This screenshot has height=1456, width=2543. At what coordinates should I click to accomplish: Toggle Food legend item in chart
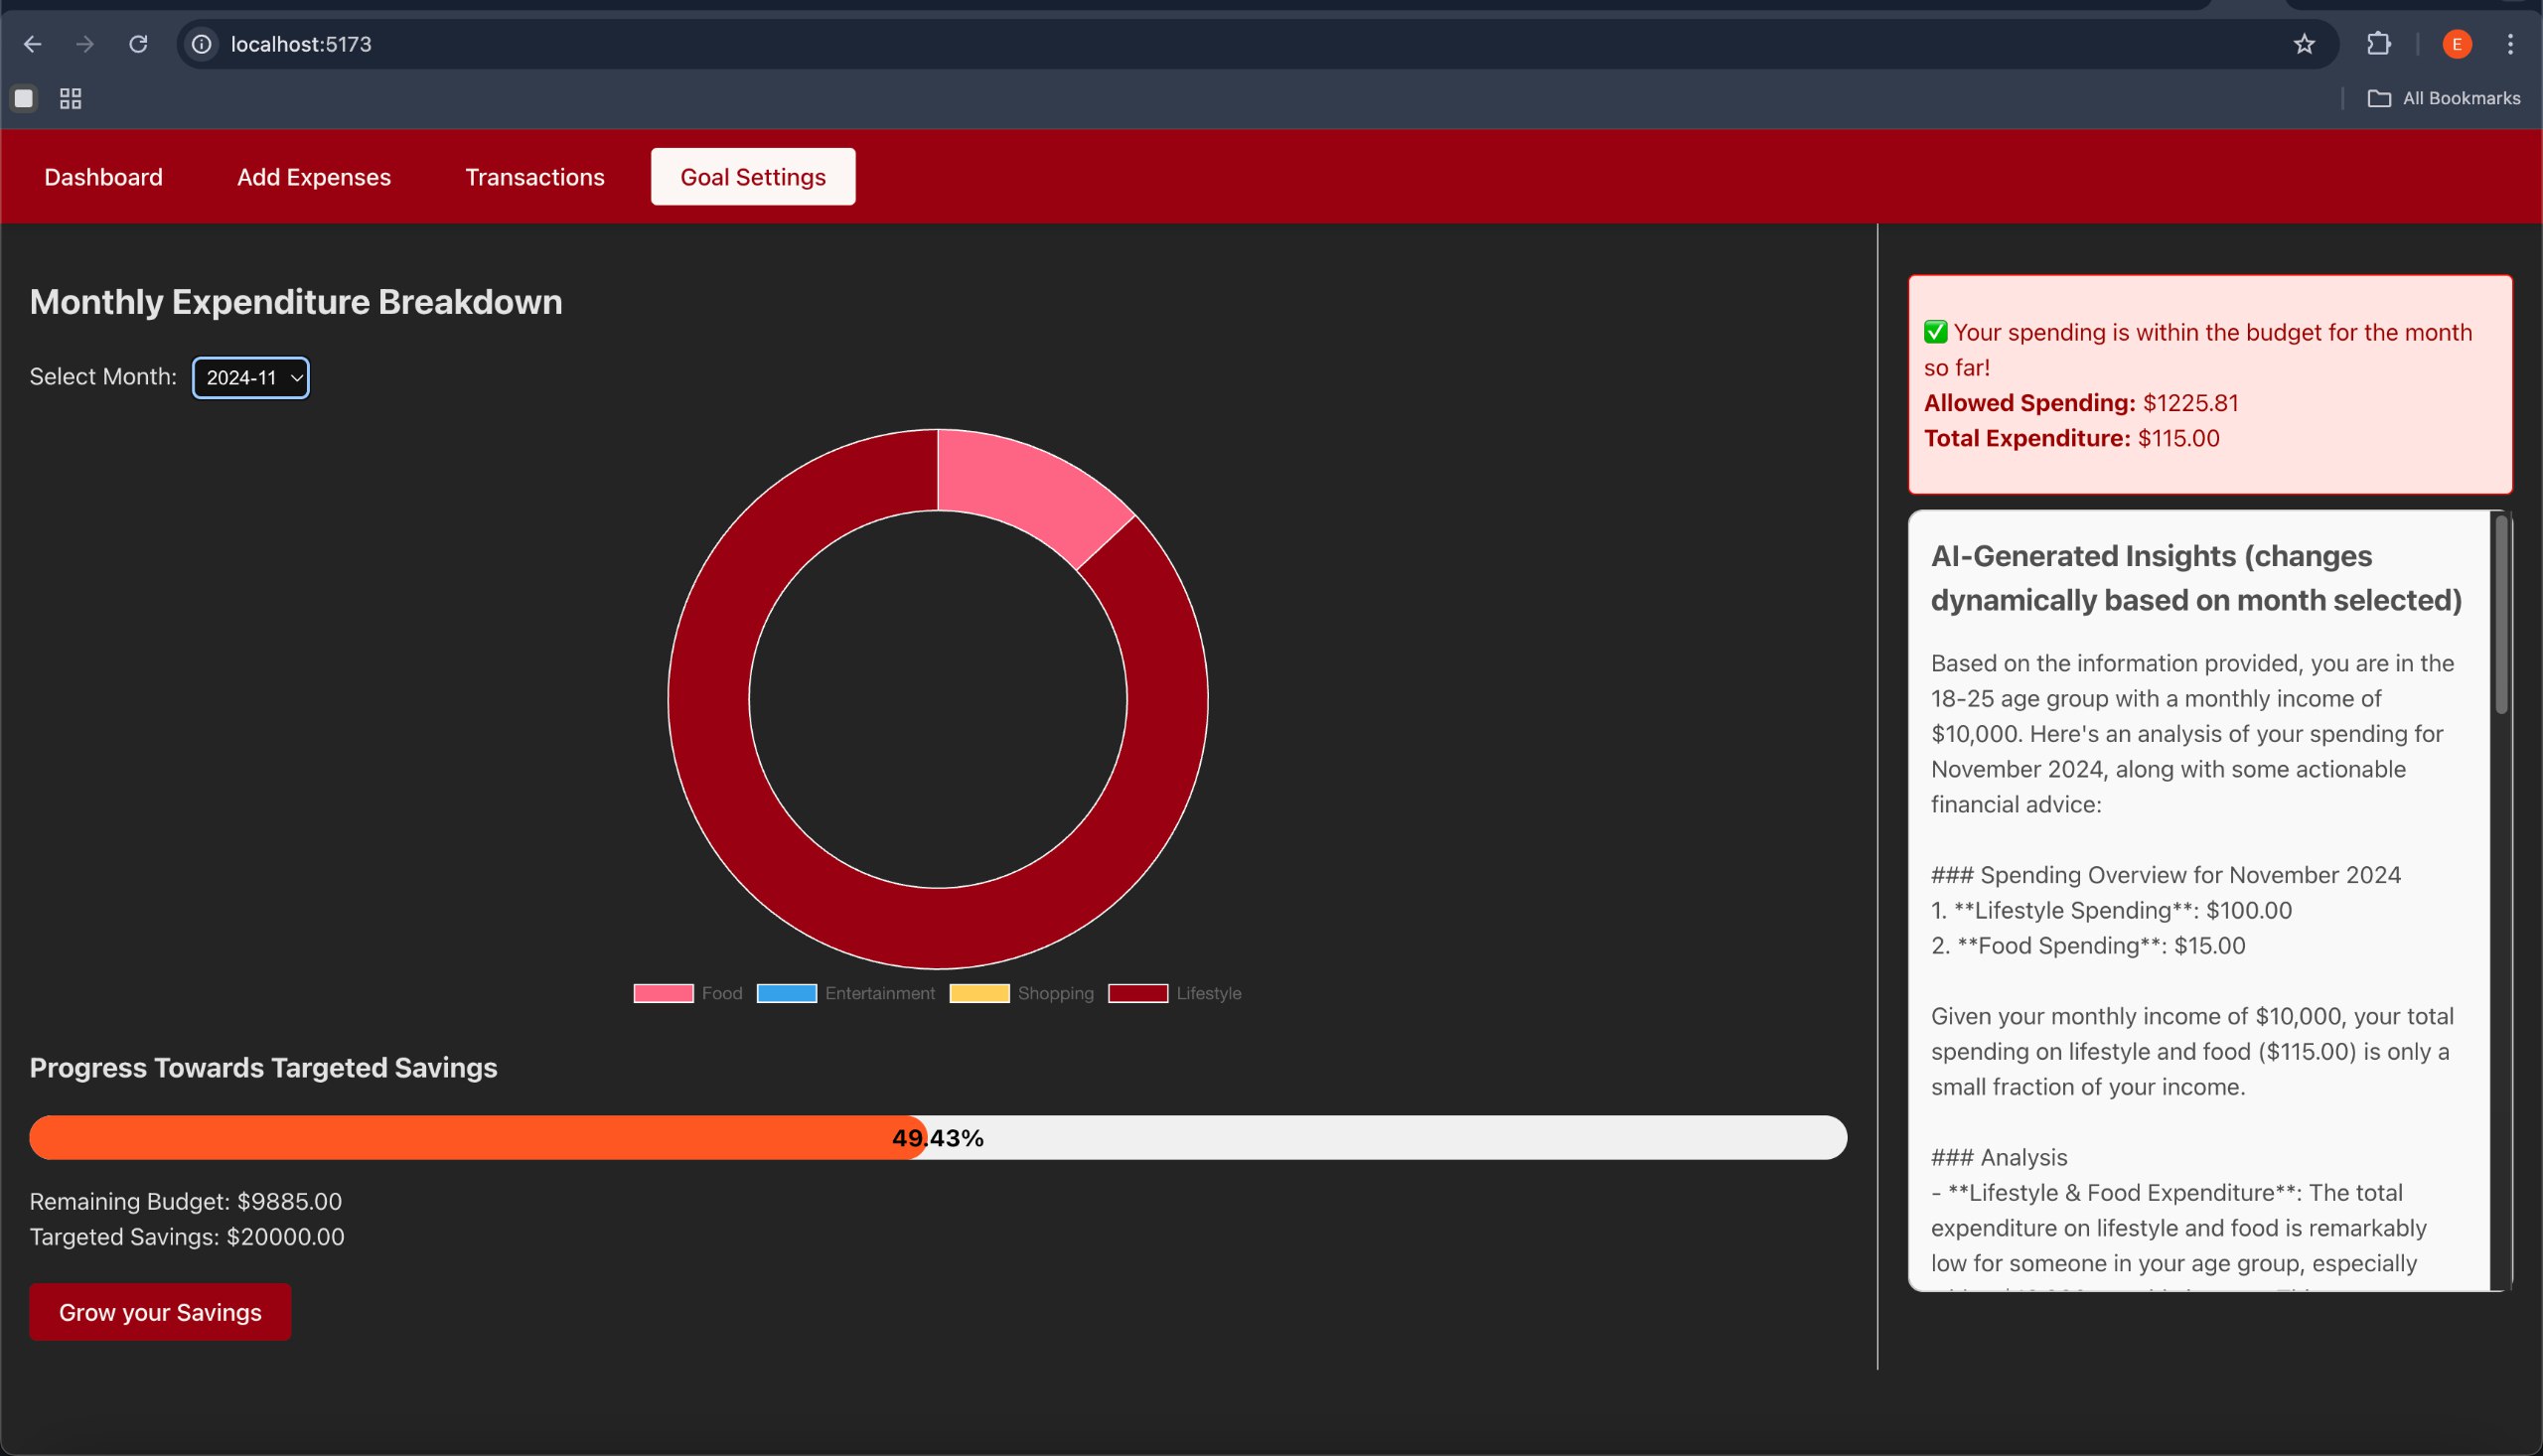click(x=688, y=993)
